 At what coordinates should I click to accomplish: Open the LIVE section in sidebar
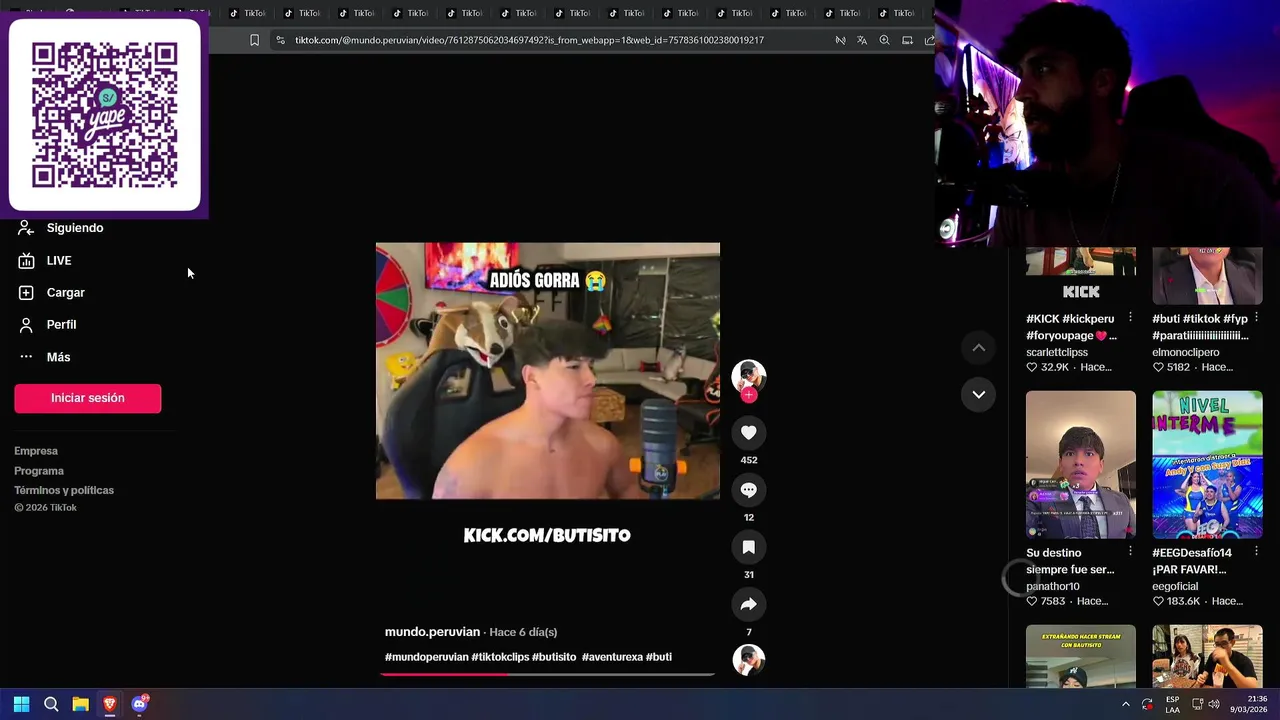tap(45, 261)
